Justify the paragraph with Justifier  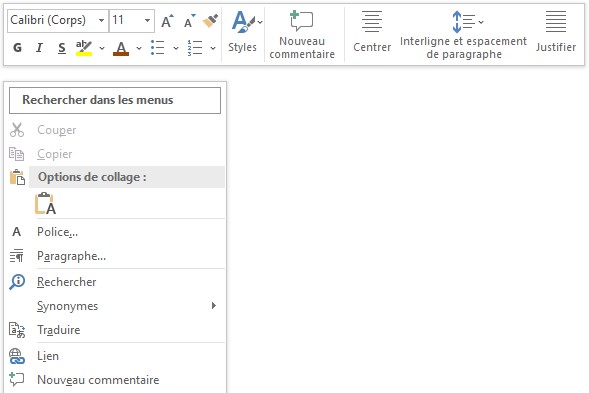[556, 32]
